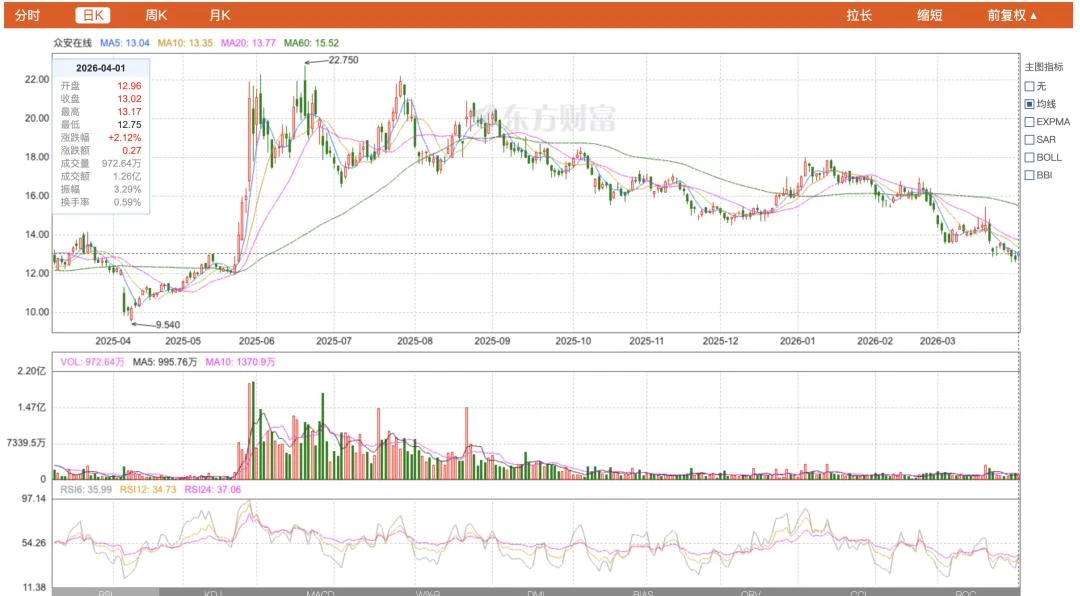Enable the EXPMA indicator checkbox
1080x596 pixels.
tap(1029, 122)
